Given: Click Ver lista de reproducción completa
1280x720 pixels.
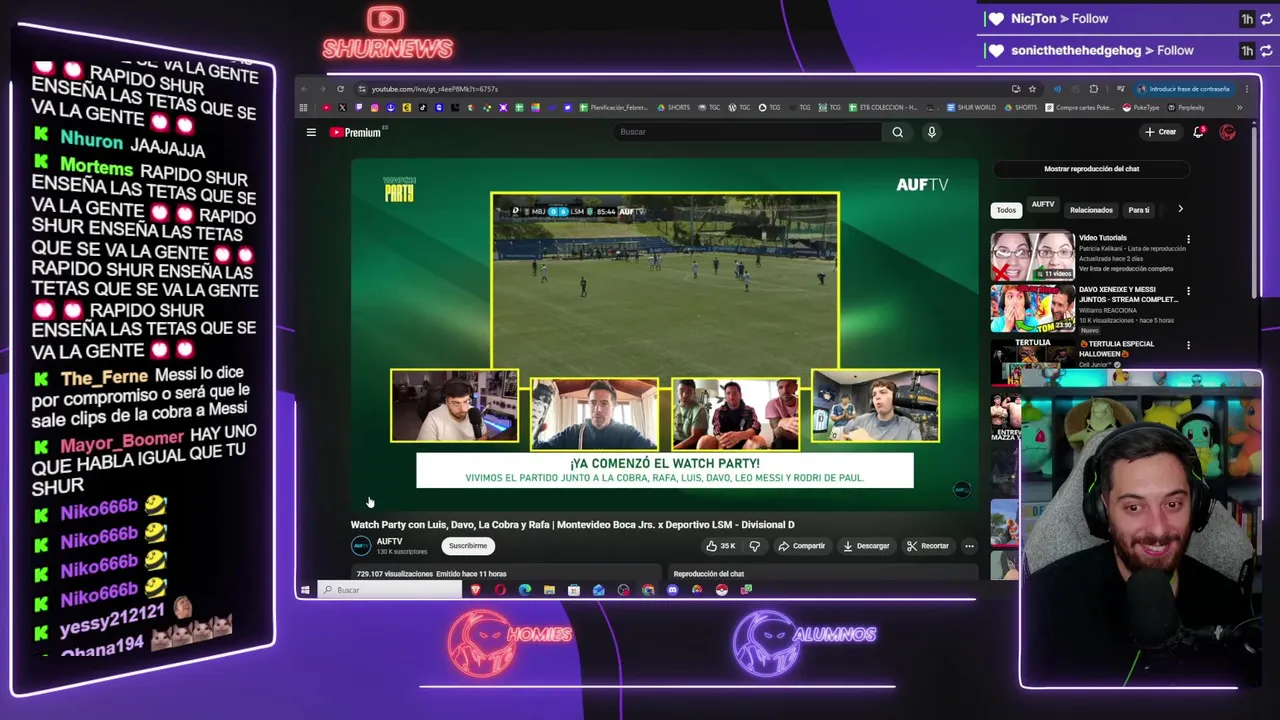Looking at the screenshot, I should click(1126, 269).
